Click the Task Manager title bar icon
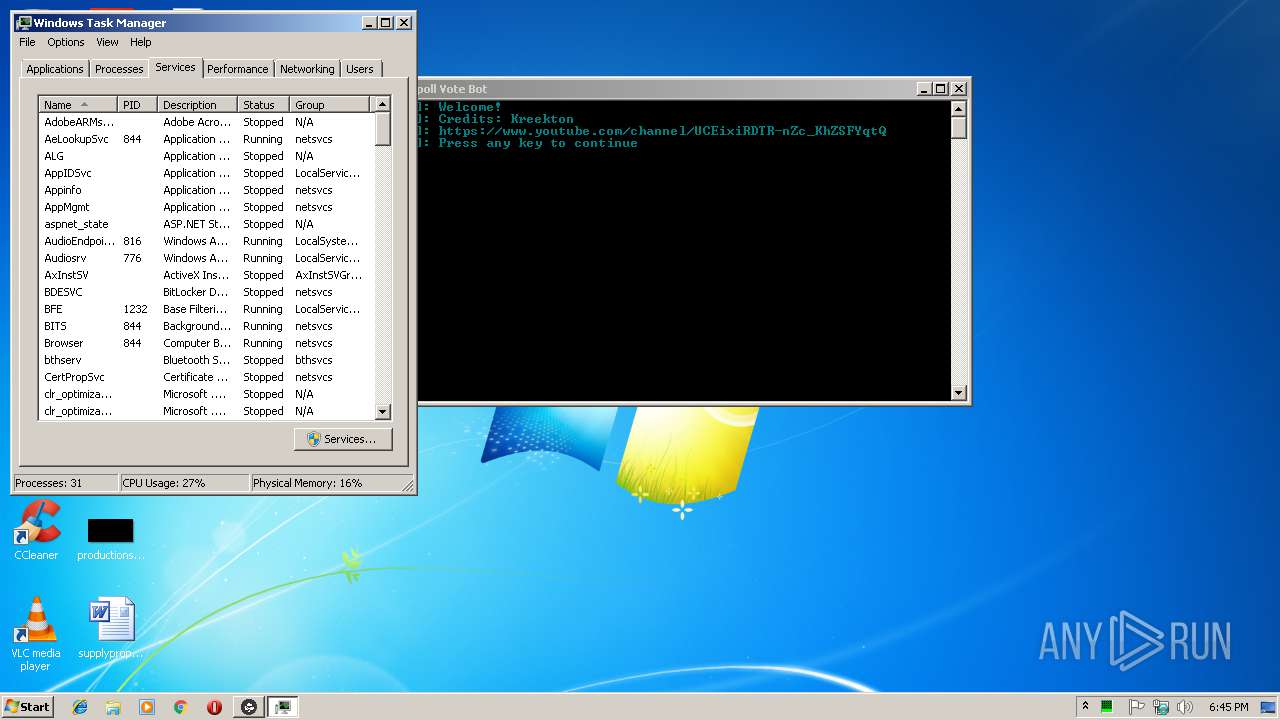1280x720 pixels. (24, 22)
